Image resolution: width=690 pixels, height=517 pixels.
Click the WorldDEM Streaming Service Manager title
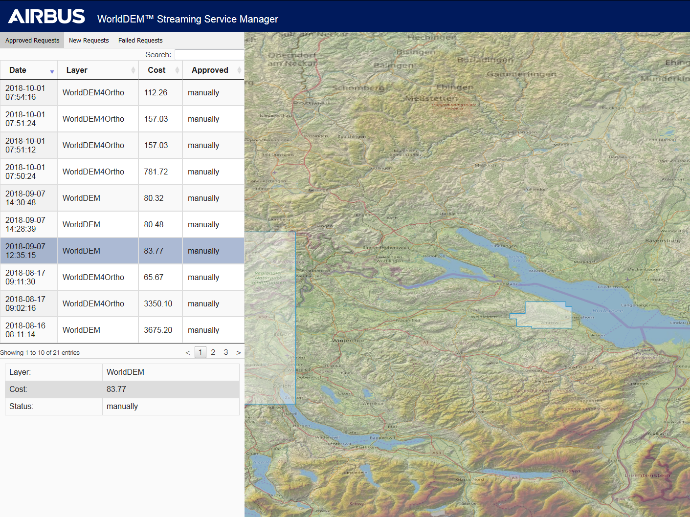coord(187,19)
